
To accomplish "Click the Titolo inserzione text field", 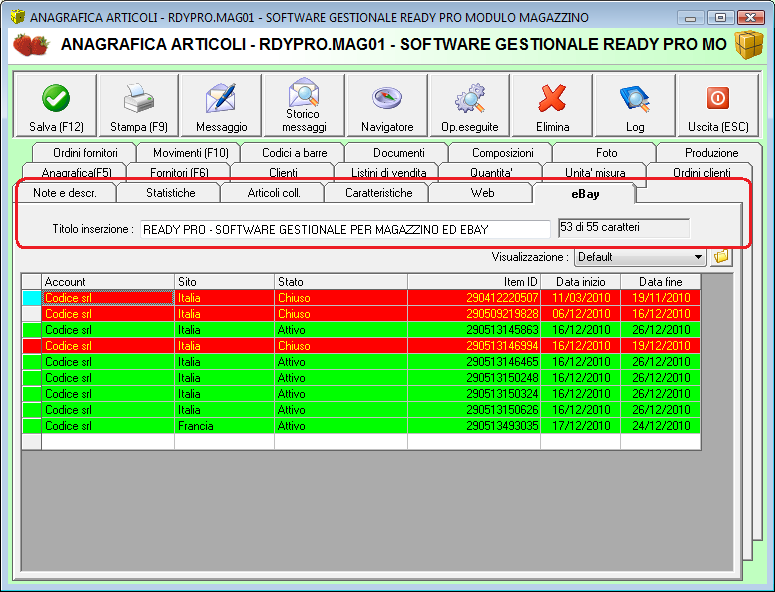I will (345, 229).
